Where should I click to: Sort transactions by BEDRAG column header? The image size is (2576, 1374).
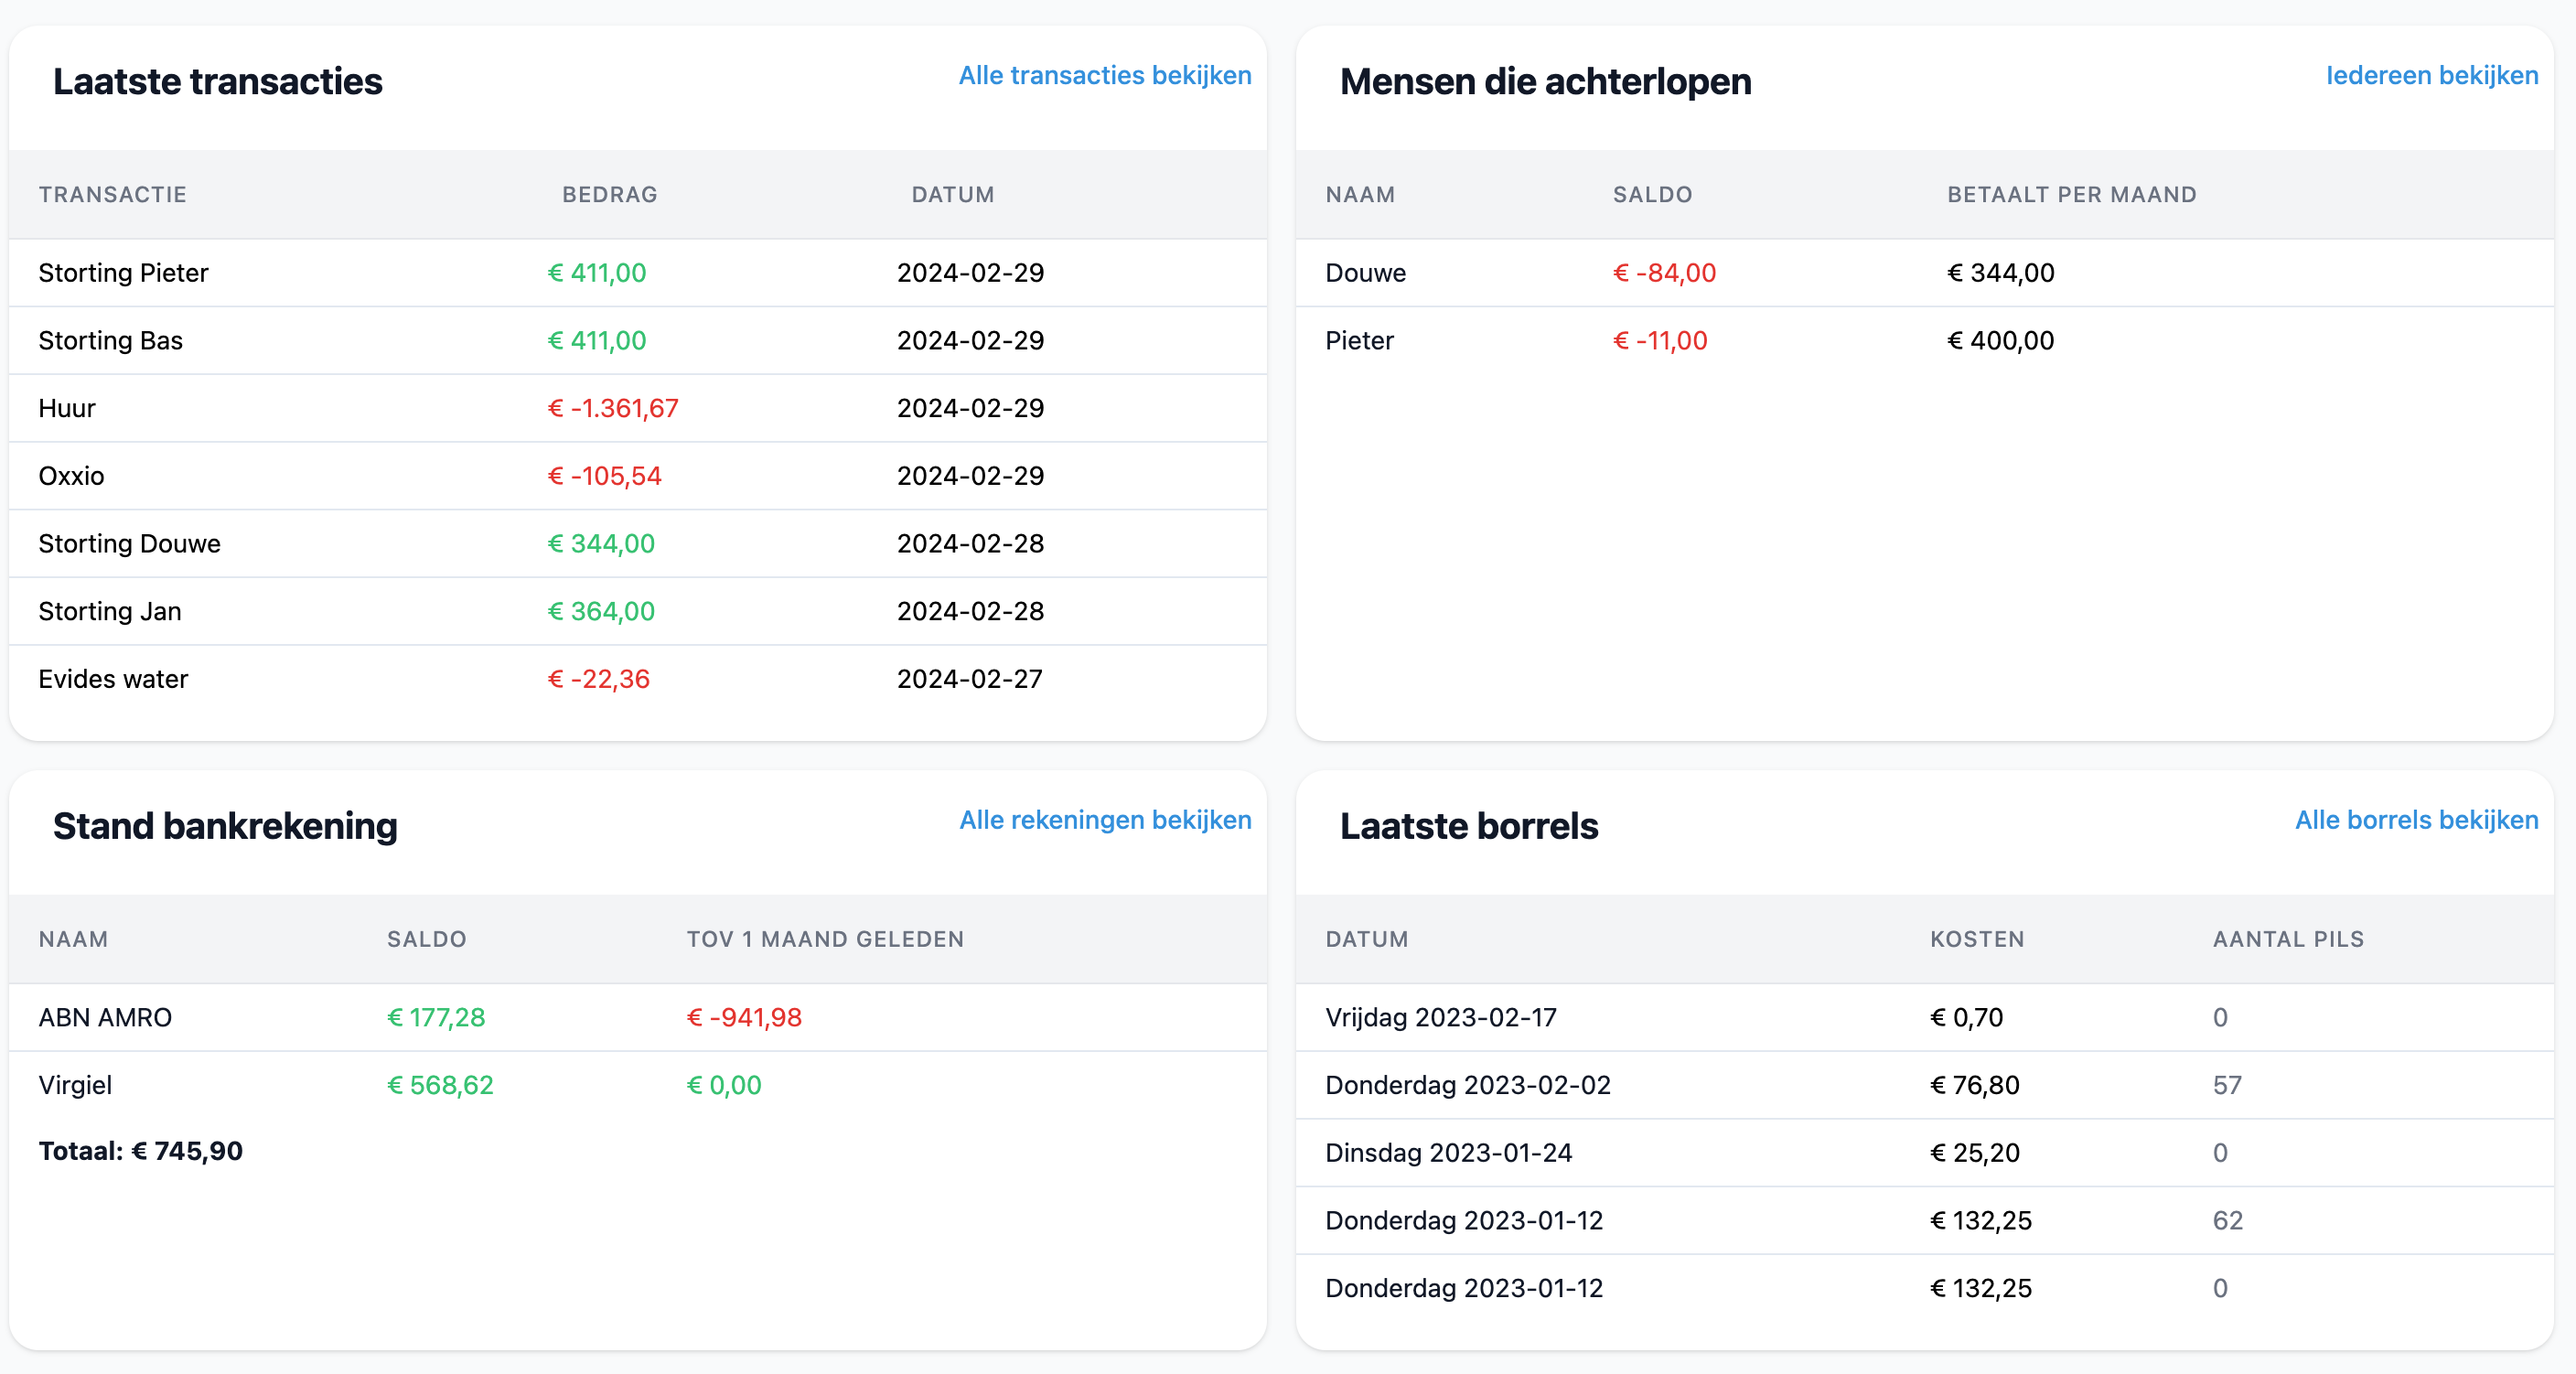click(607, 194)
